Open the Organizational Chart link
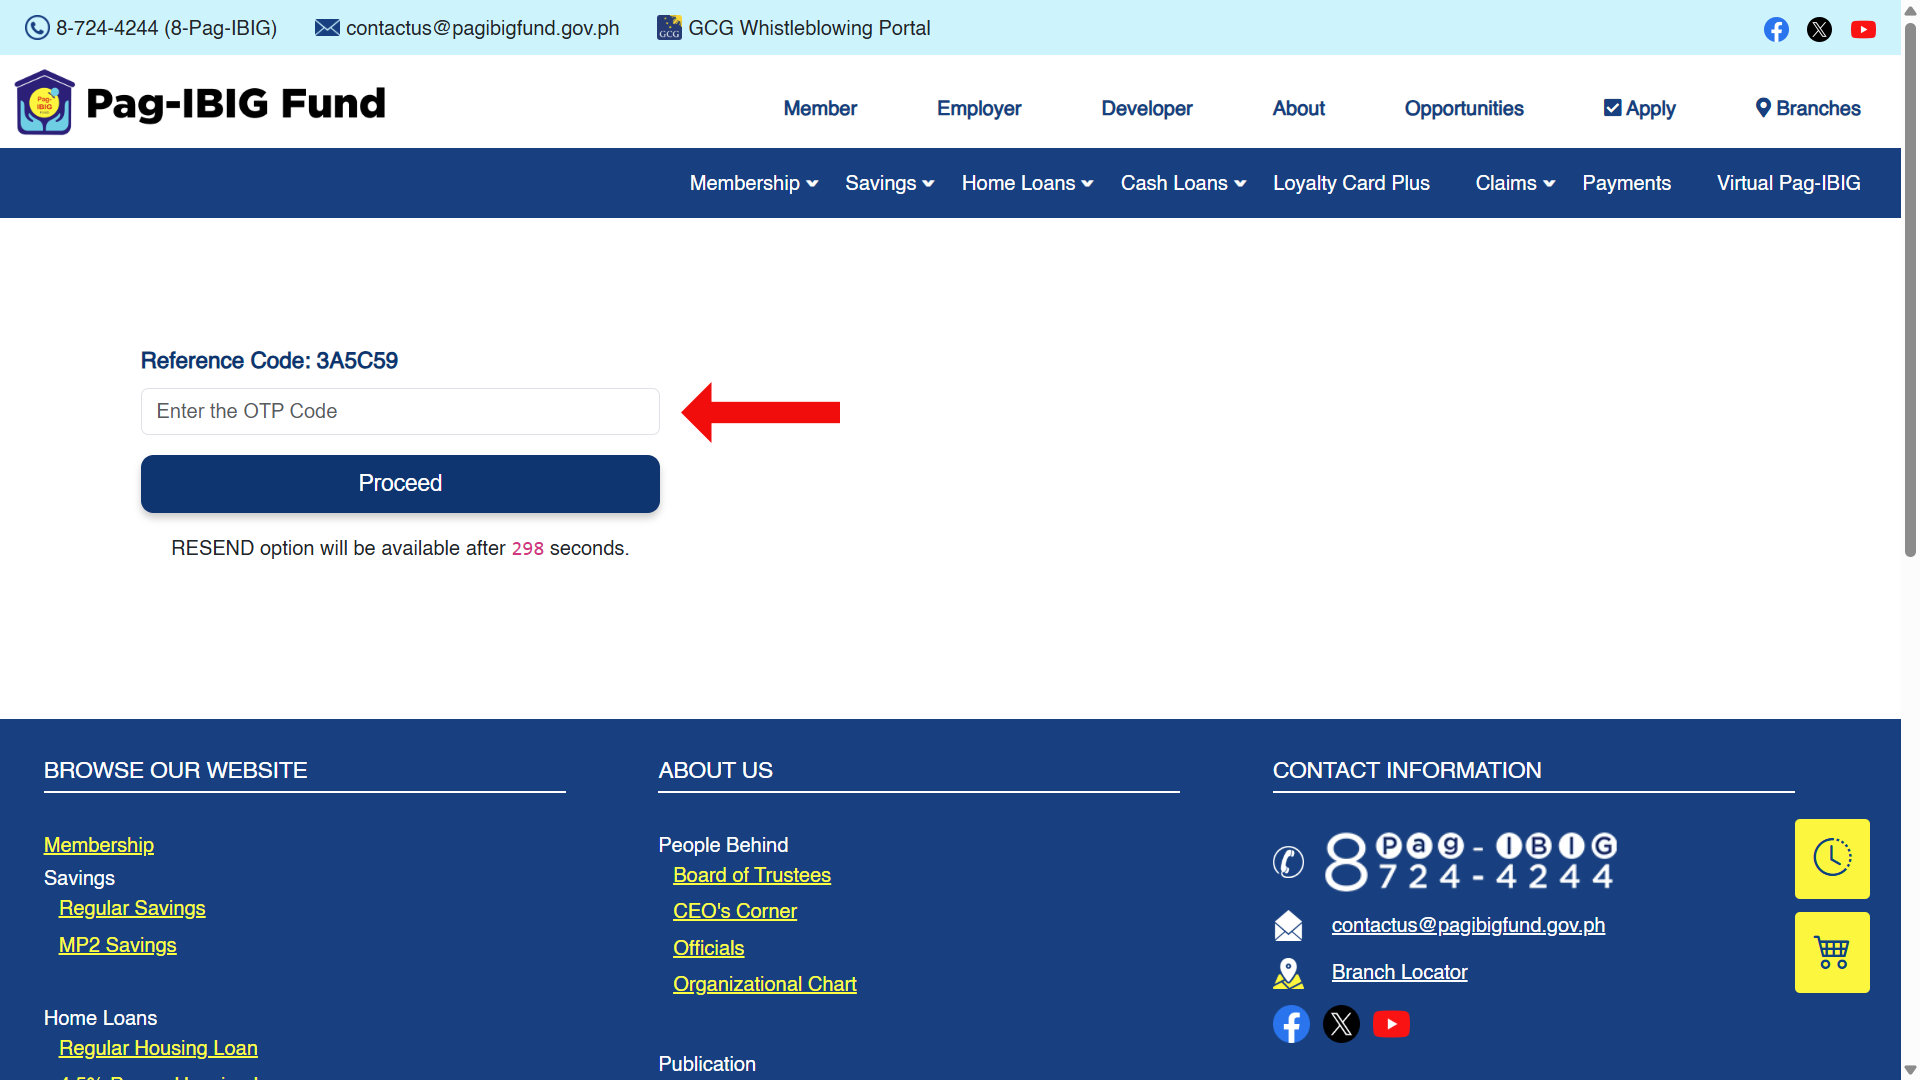Viewport: 1920px width, 1080px height. [x=765, y=984]
